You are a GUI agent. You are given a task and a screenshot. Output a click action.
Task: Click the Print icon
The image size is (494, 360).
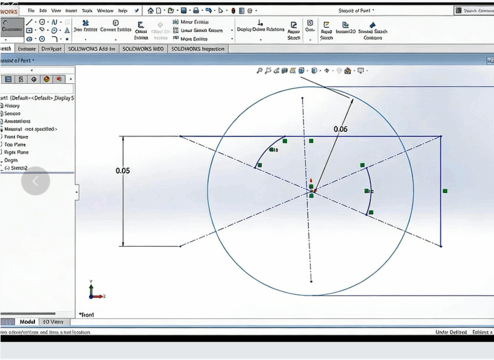196,11
